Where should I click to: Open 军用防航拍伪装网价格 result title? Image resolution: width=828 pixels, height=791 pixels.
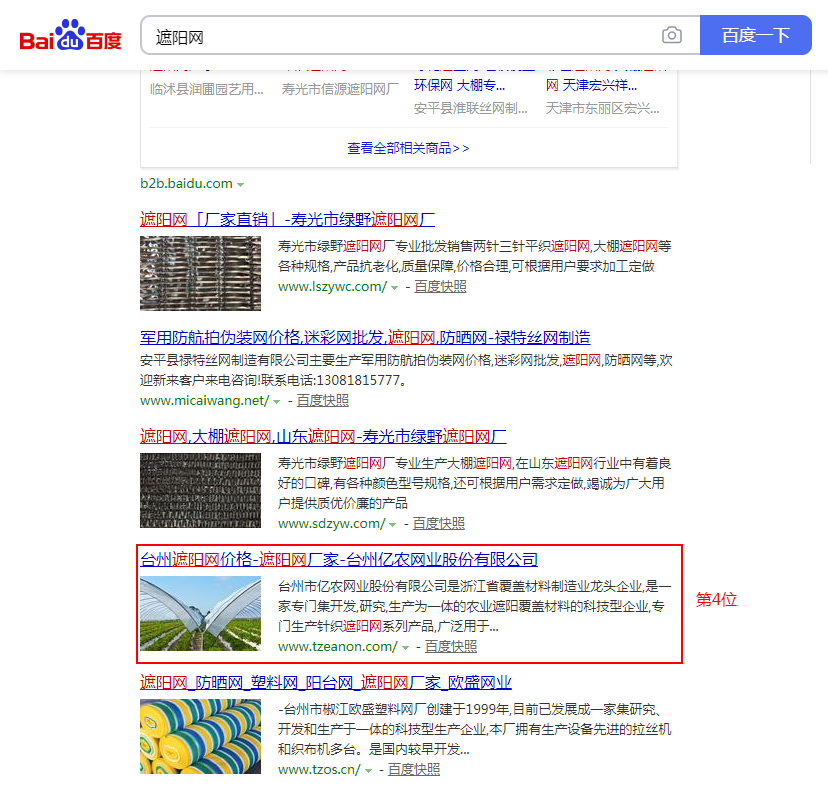pos(365,337)
